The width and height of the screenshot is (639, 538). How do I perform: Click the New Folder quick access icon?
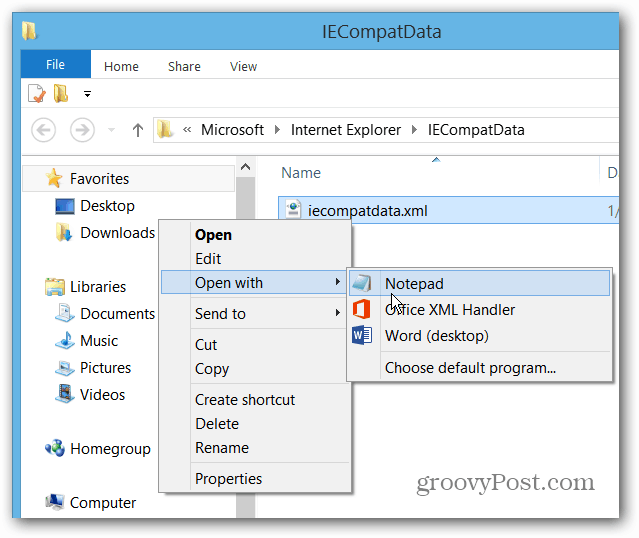[61, 93]
